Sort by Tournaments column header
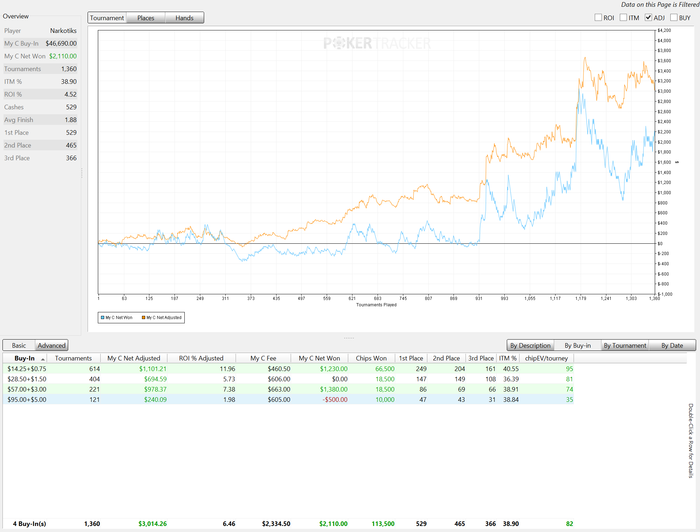 pyautogui.click(x=73, y=358)
